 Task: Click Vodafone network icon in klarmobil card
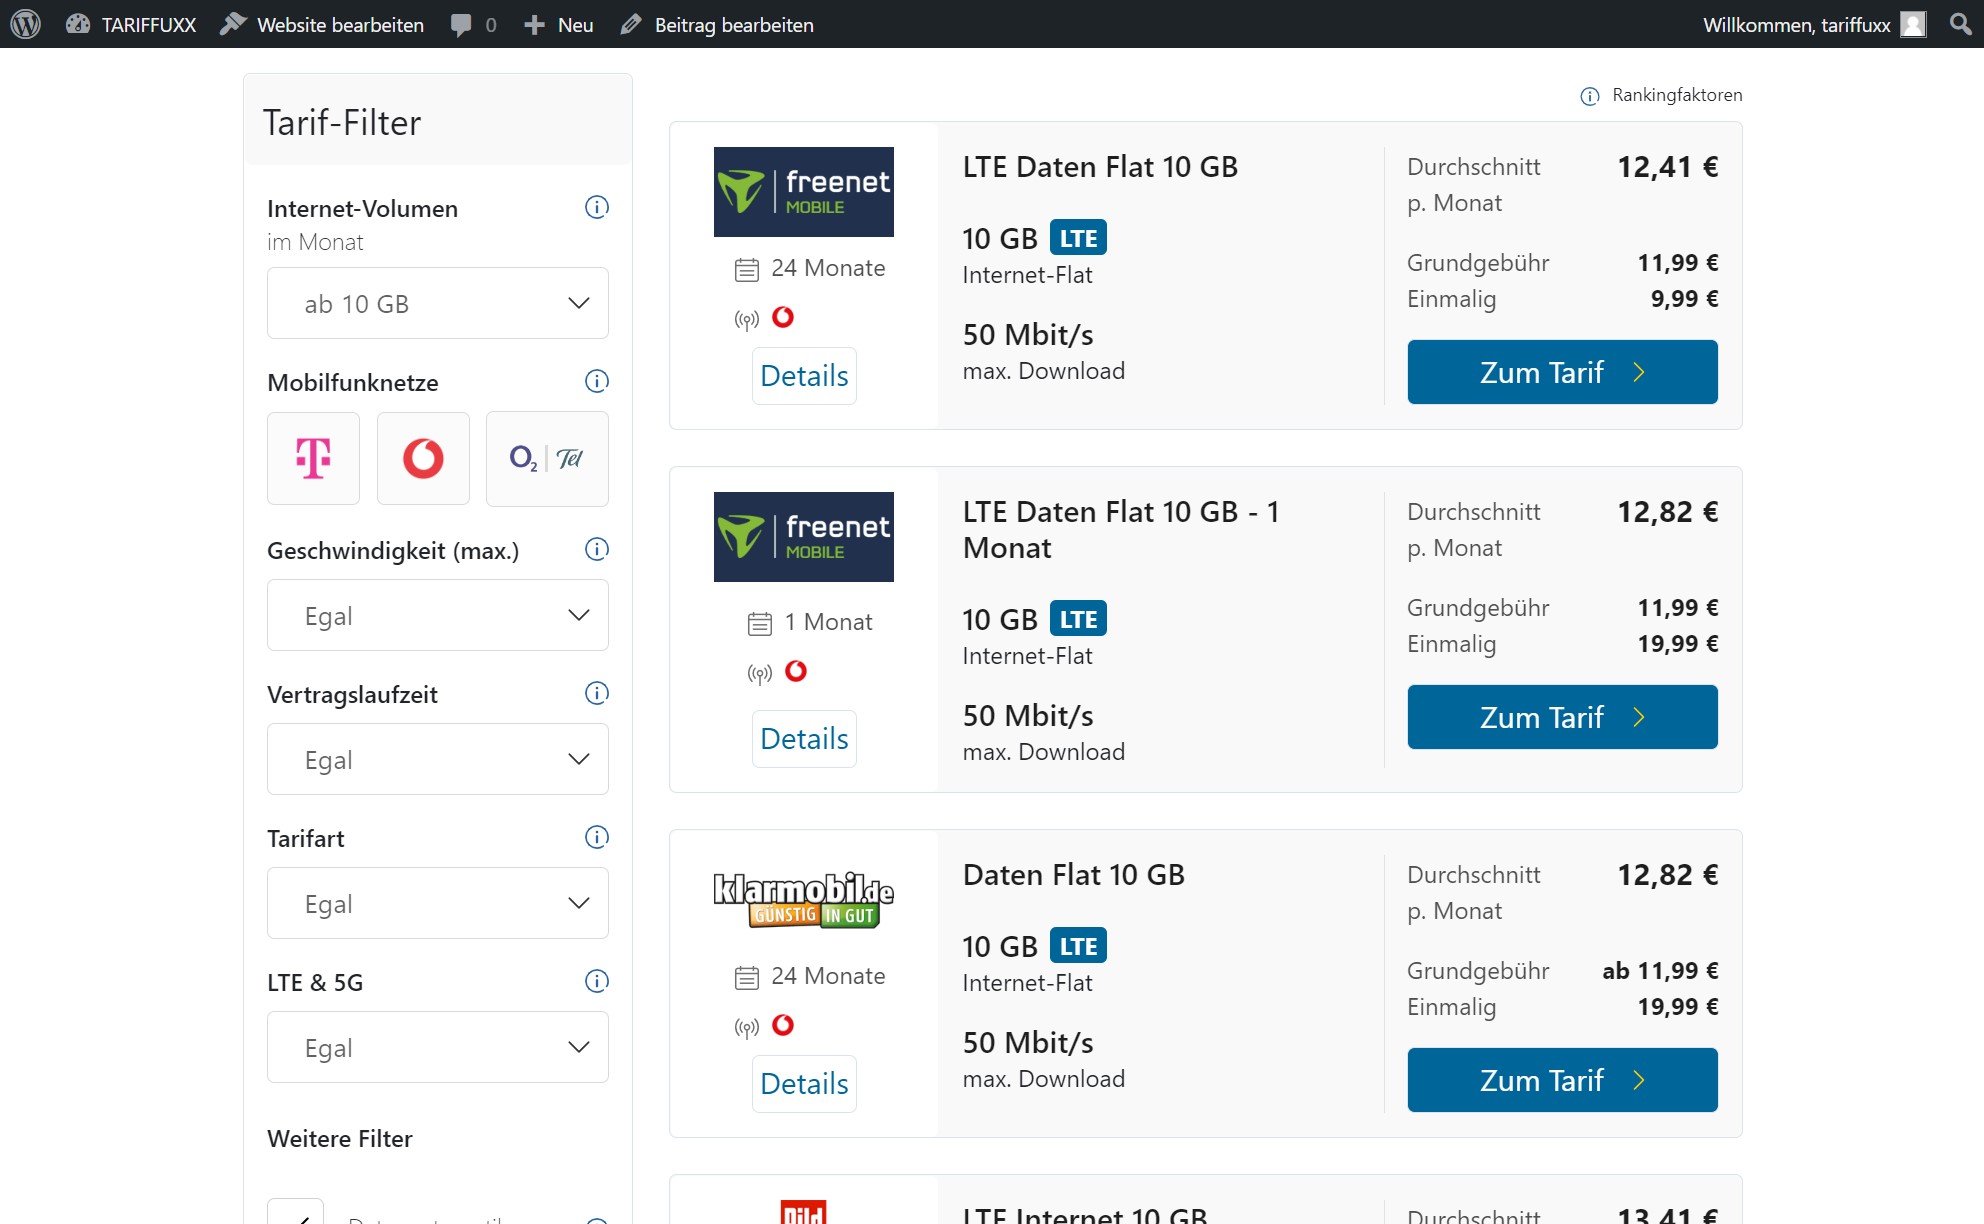point(783,1025)
